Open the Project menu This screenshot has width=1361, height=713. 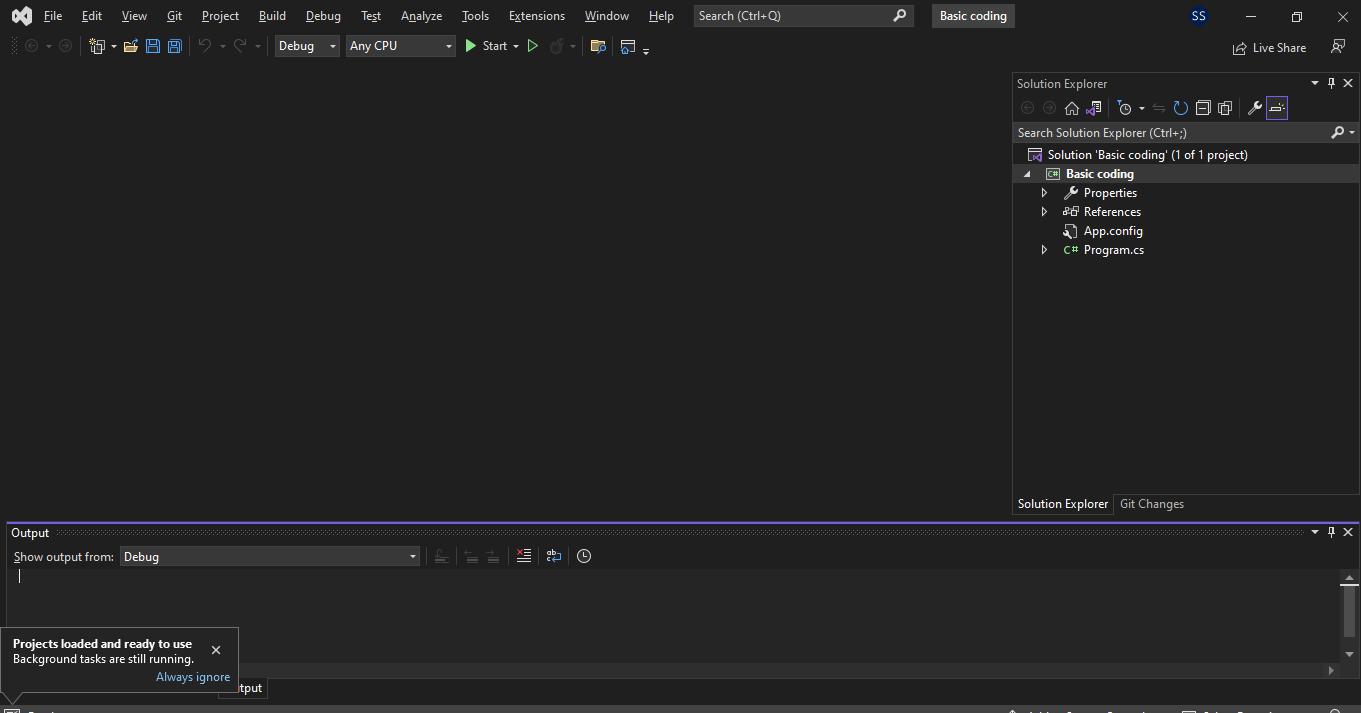[x=220, y=16]
